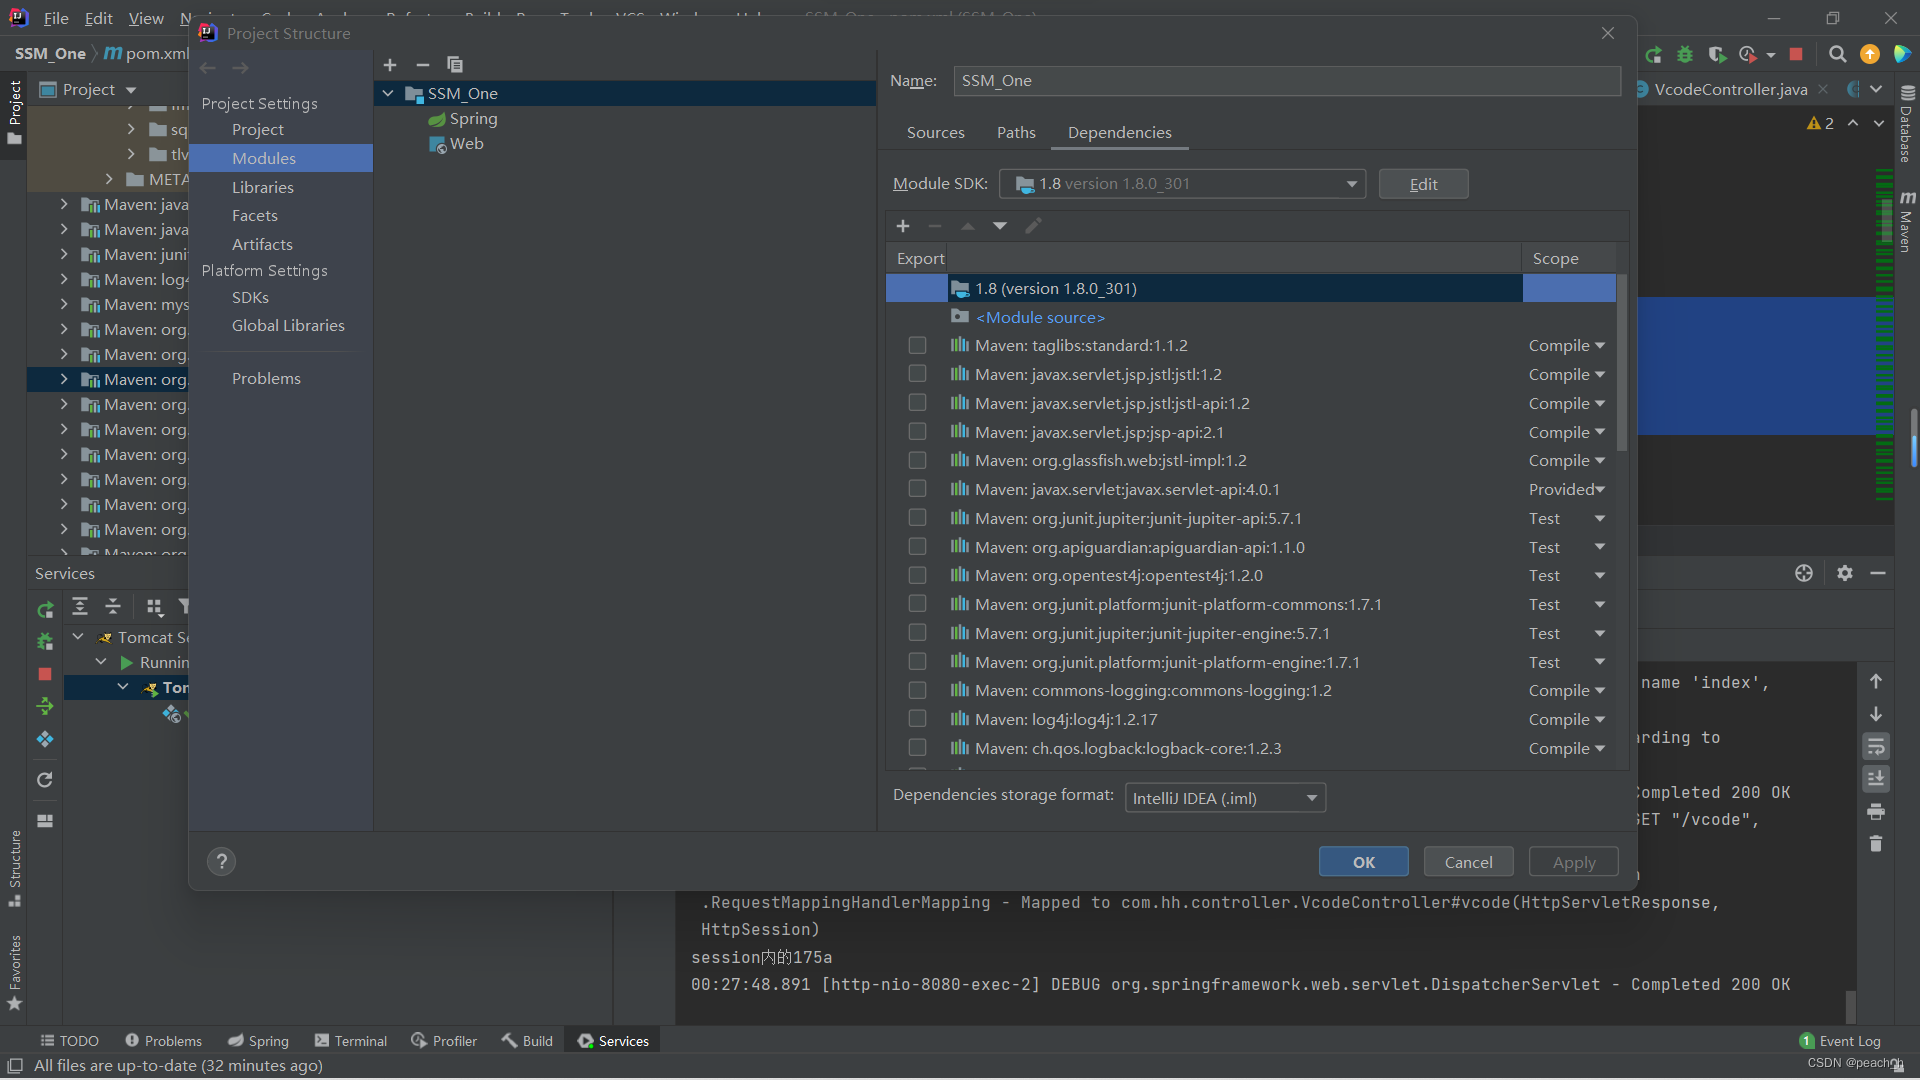Select Global Libraries in Platform Settings

pyautogui.click(x=288, y=325)
